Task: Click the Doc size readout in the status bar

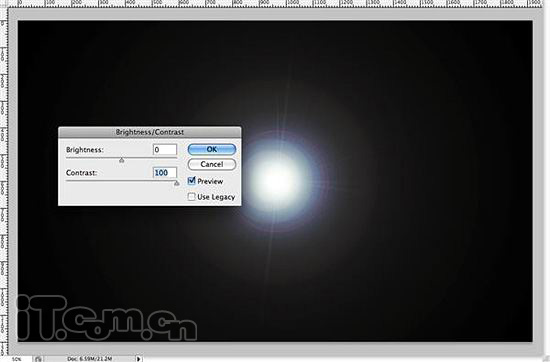Action: coord(90,359)
